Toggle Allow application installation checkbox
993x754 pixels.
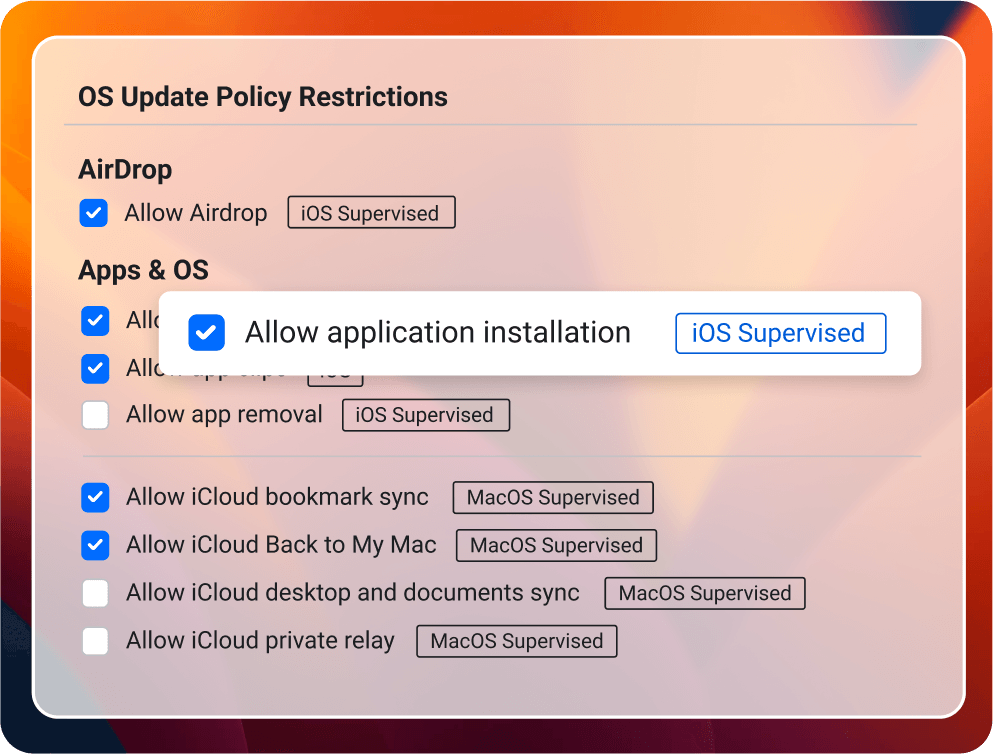click(206, 332)
